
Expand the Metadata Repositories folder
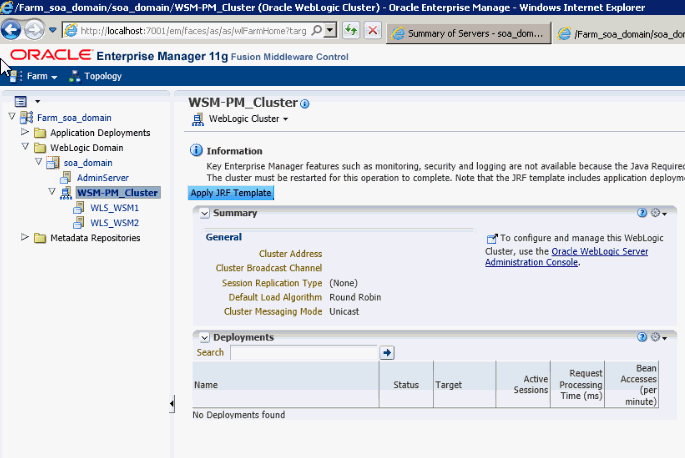(25, 237)
